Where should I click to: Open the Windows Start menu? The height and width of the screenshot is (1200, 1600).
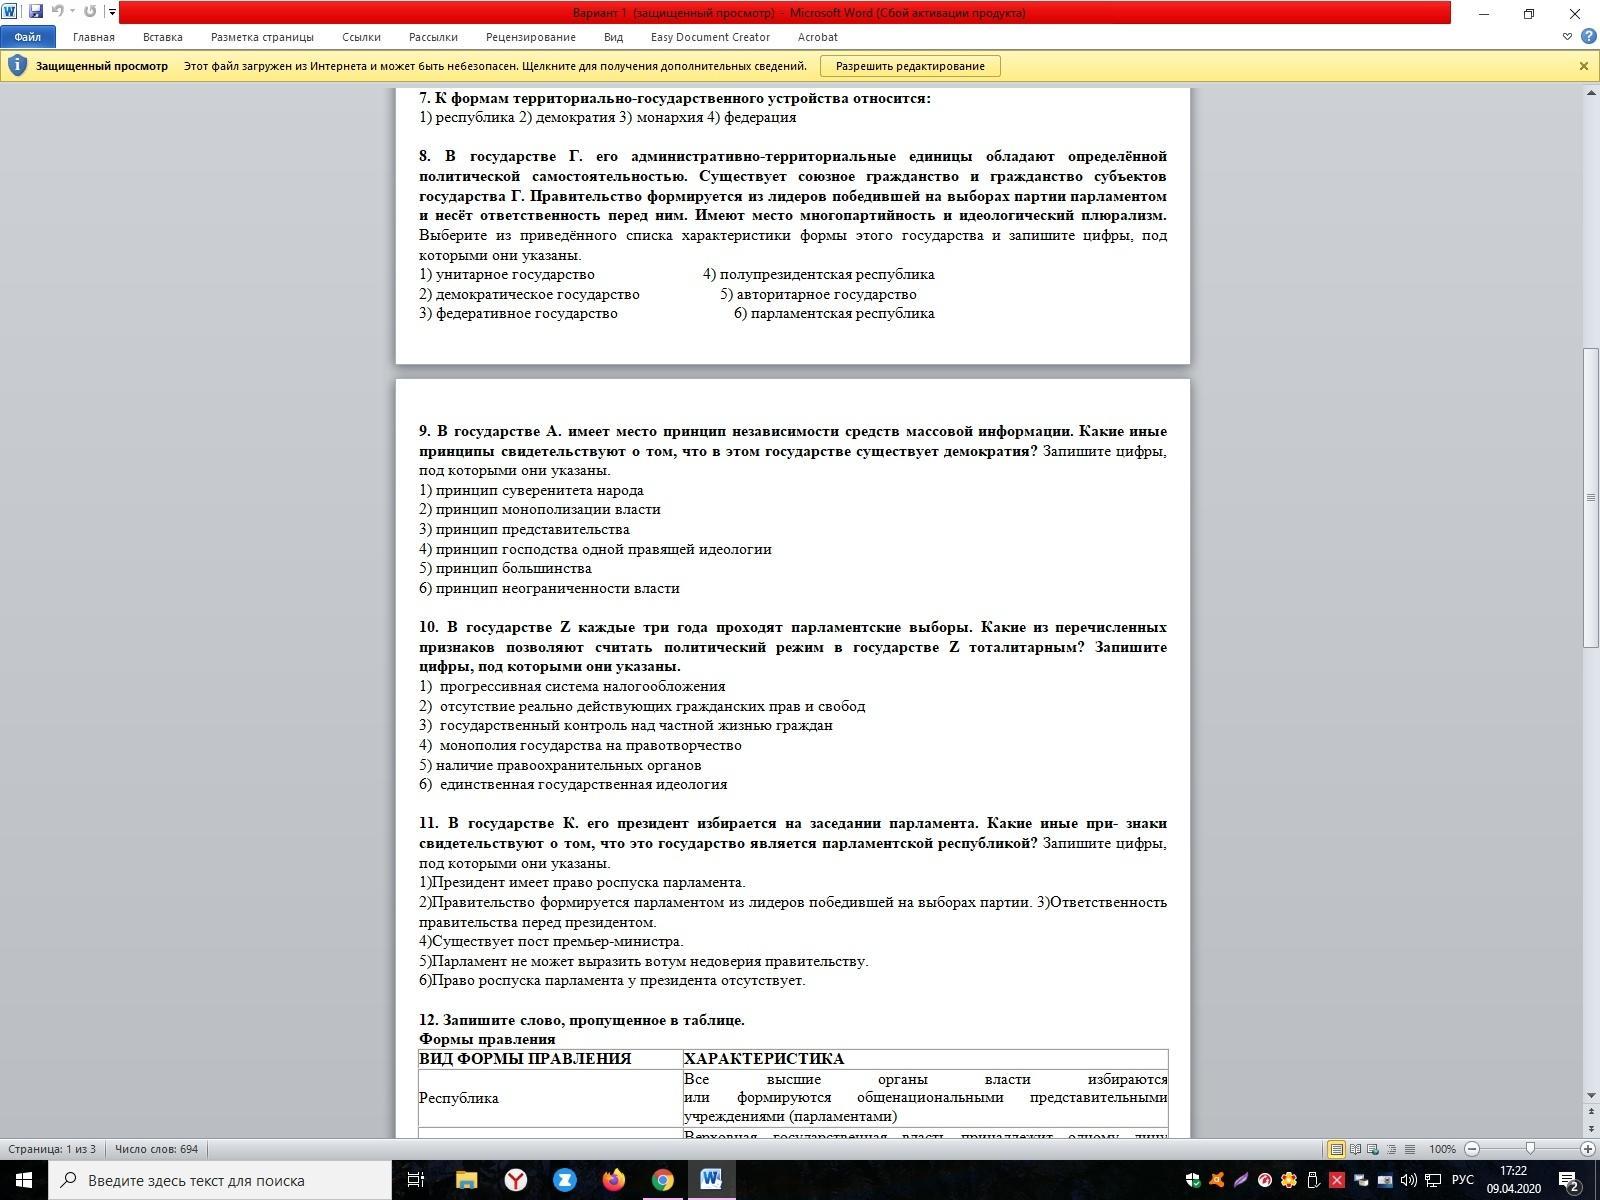click(24, 1180)
